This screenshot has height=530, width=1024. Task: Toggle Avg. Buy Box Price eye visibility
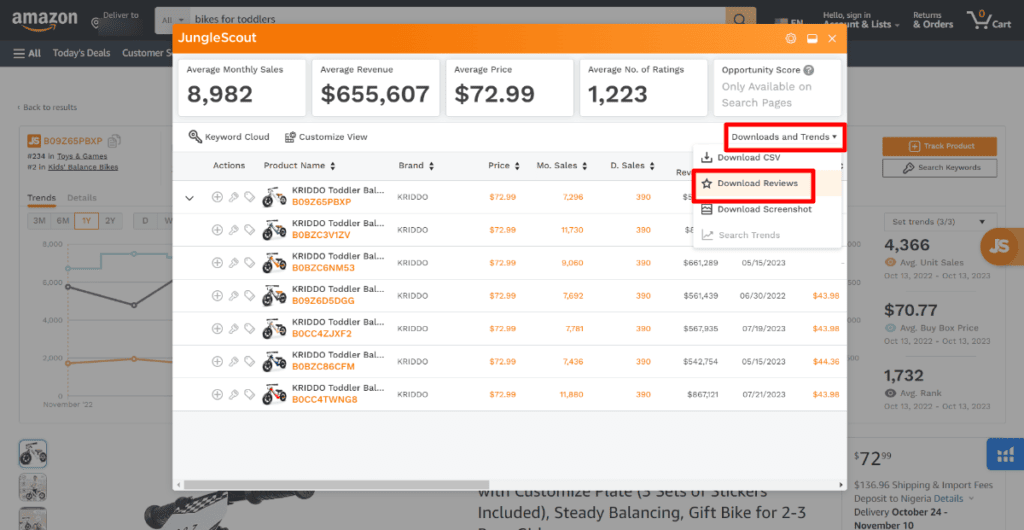[889, 328]
